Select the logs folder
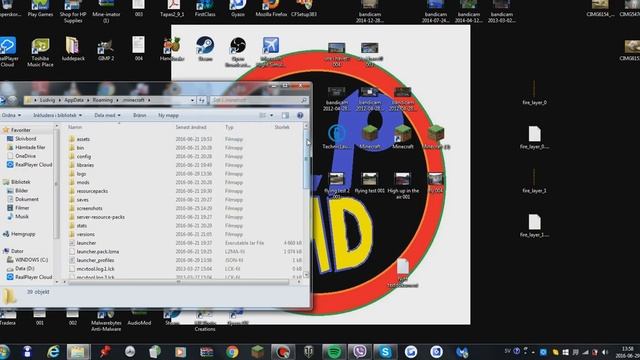The image size is (640, 360). pos(81,173)
